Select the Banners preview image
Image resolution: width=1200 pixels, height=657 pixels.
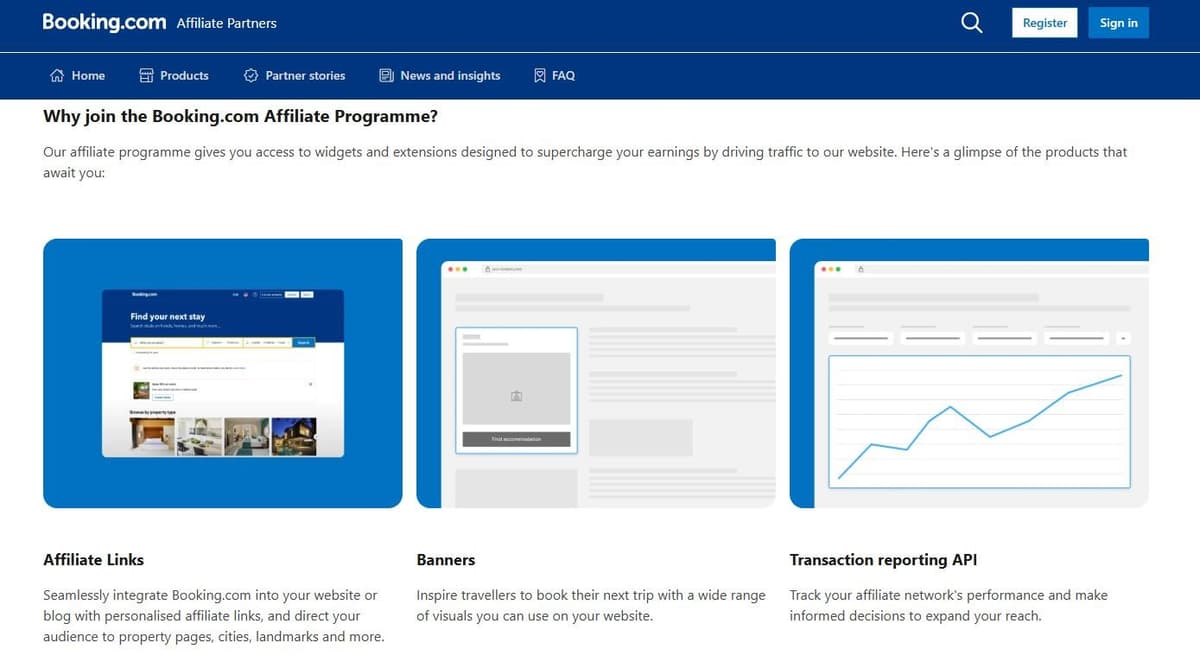pyautogui.click(x=596, y=373)
